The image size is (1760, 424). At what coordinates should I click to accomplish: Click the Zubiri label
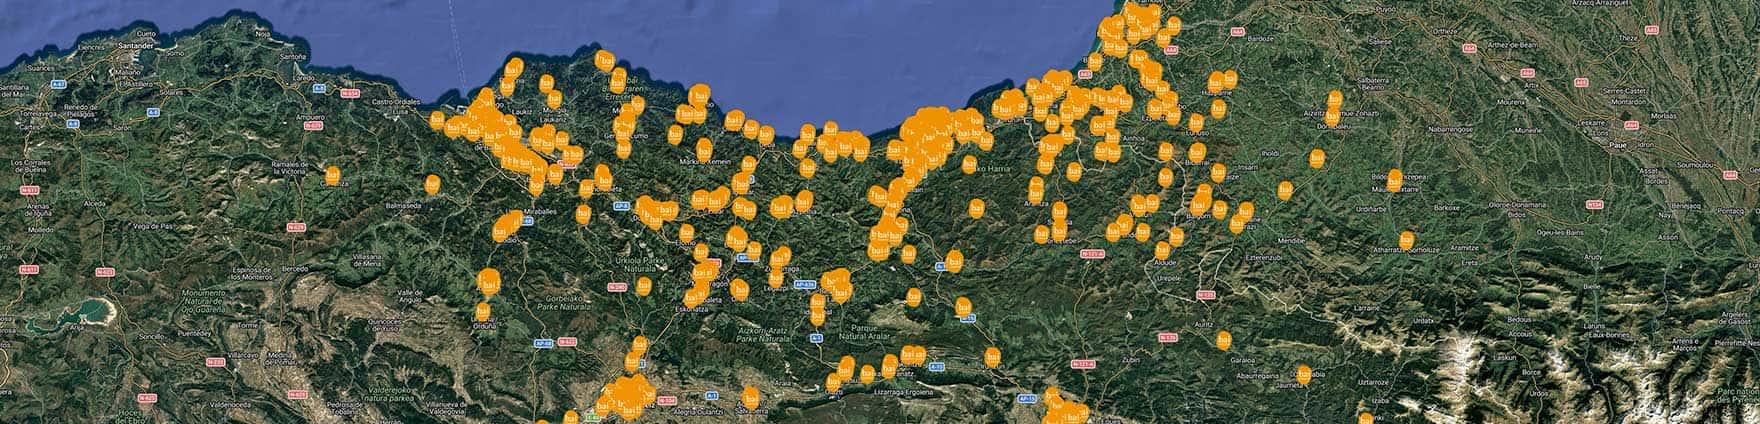coord(1130,358)
